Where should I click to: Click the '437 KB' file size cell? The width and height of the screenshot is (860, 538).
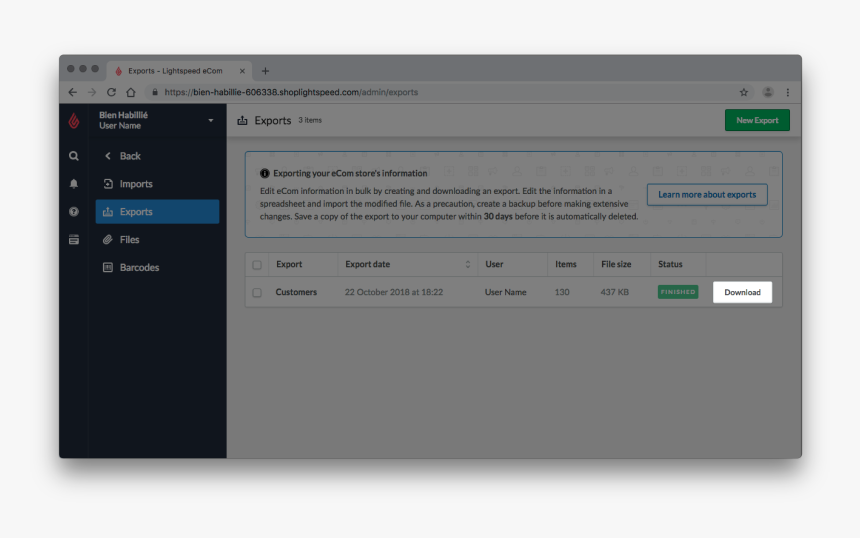pos(614,292)
